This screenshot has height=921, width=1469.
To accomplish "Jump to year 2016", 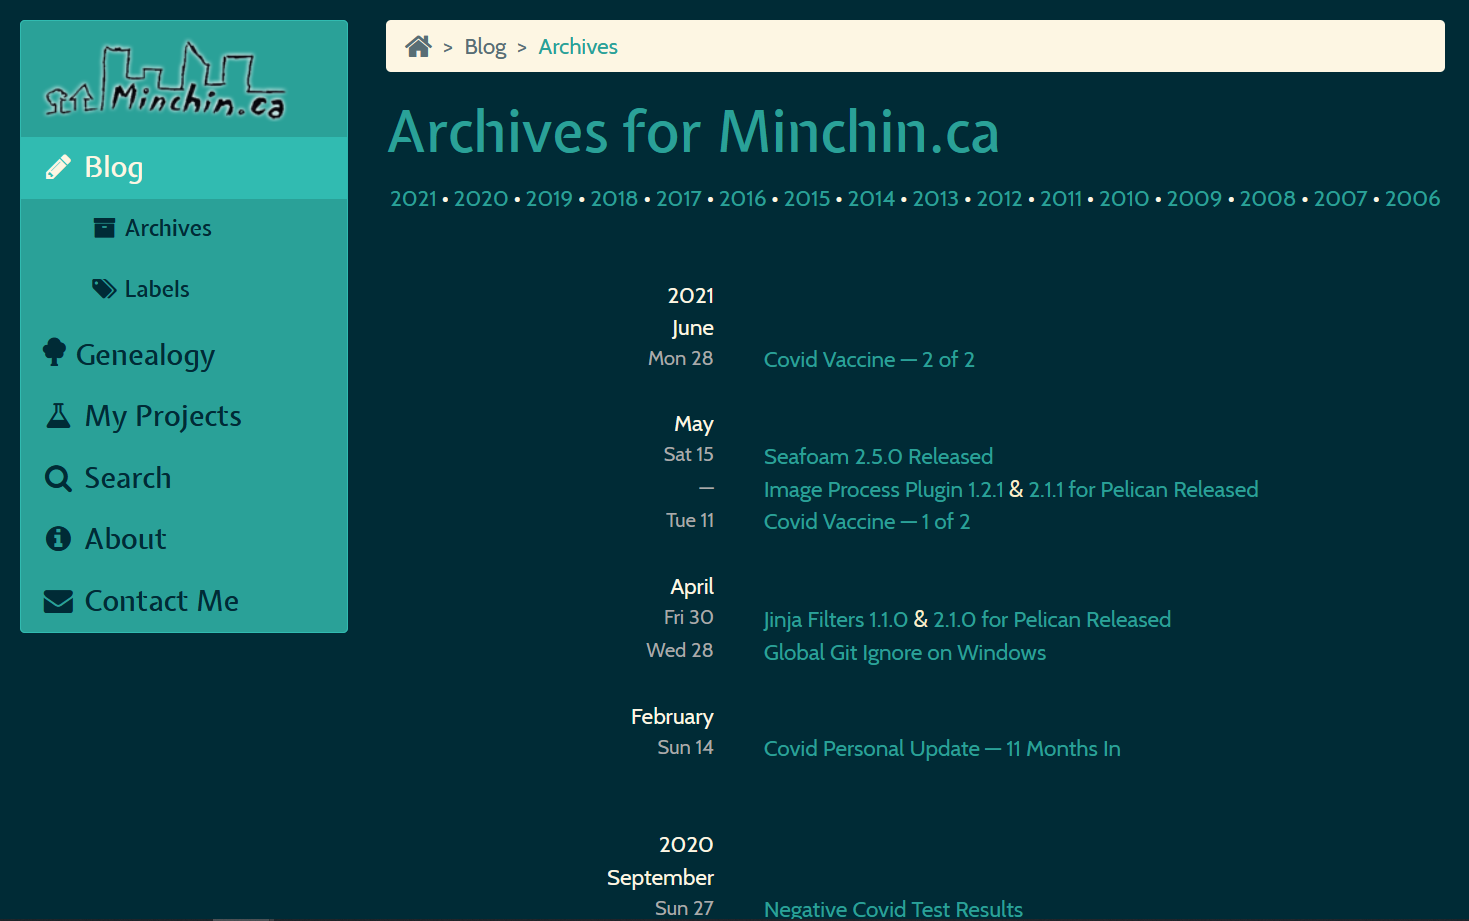I will [x=742, y=198].
